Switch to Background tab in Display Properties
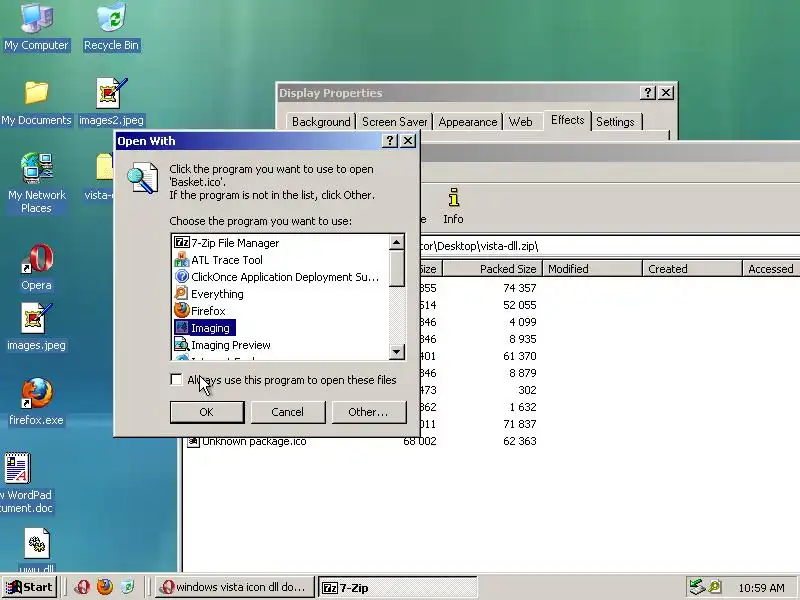800x600 pixels. click(x=321, y=122)
